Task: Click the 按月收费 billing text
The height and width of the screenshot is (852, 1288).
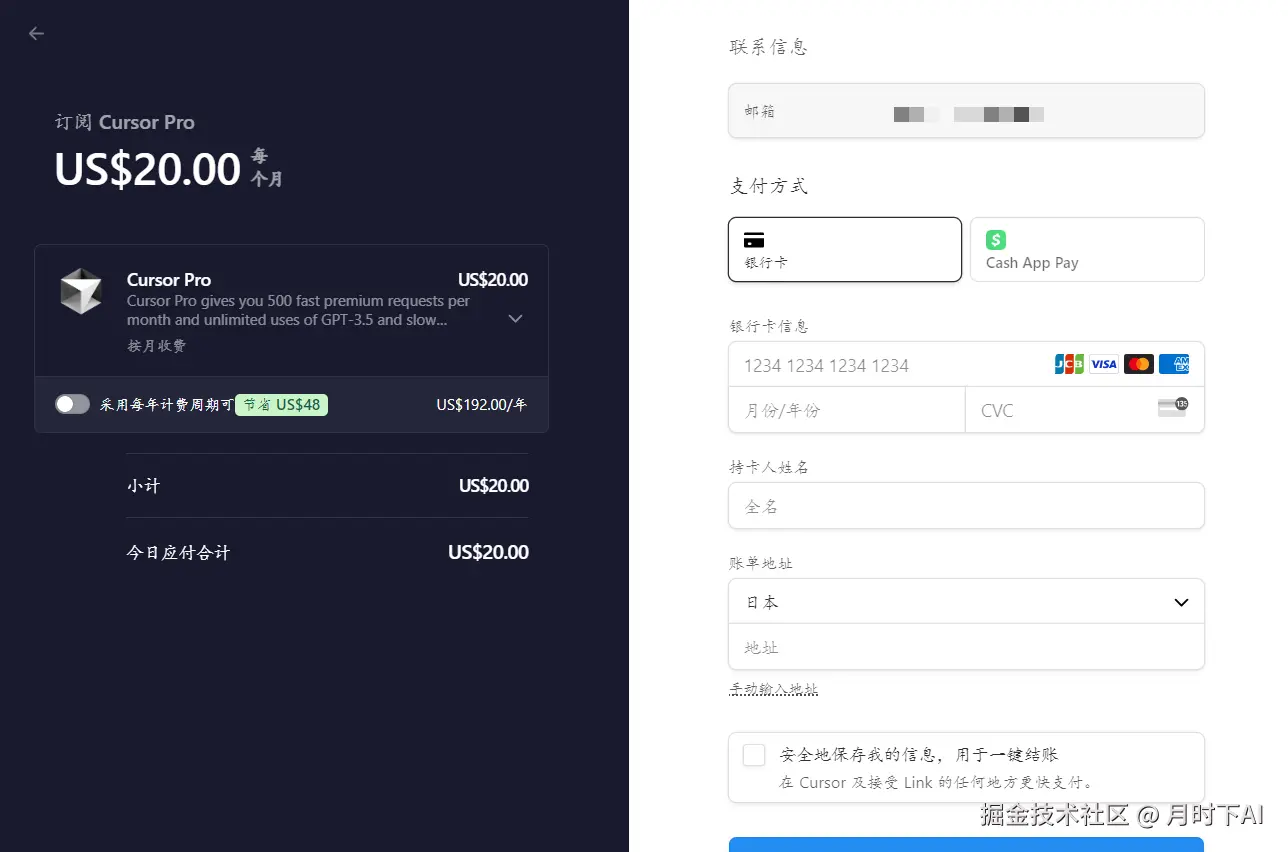Action: click(x=156, y=345)
